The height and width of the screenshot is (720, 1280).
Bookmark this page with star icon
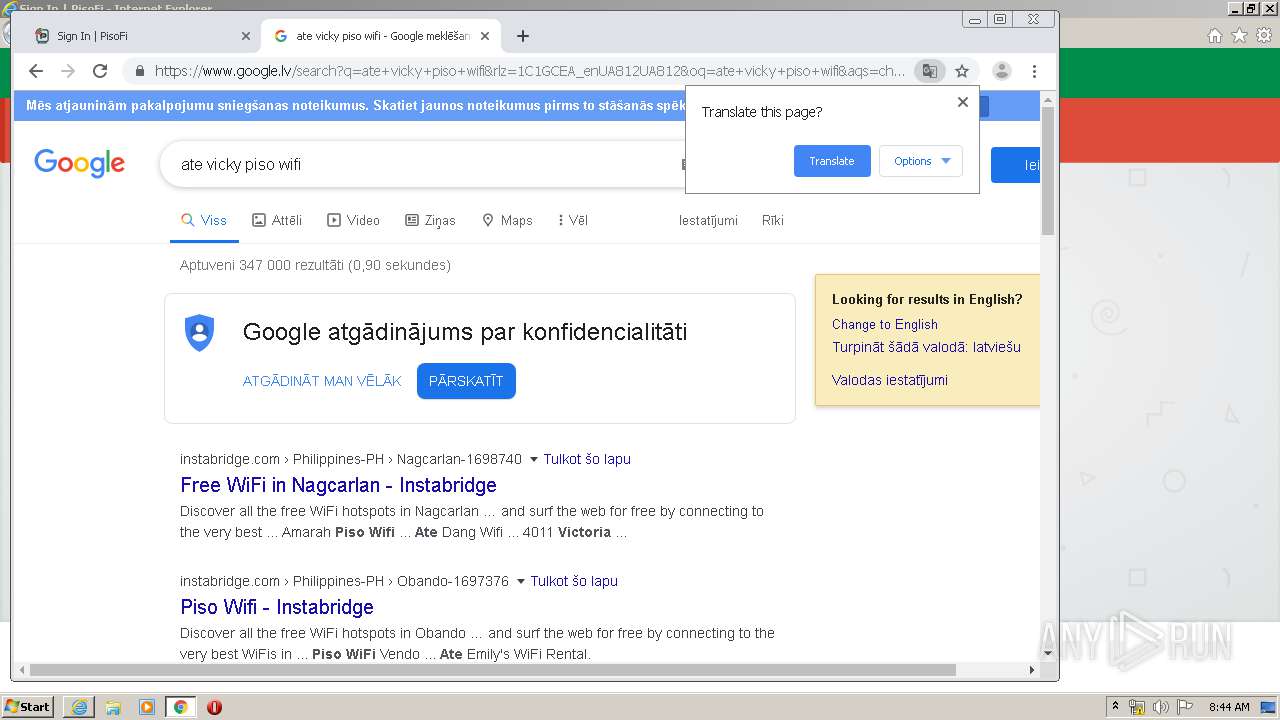[962, 71]
